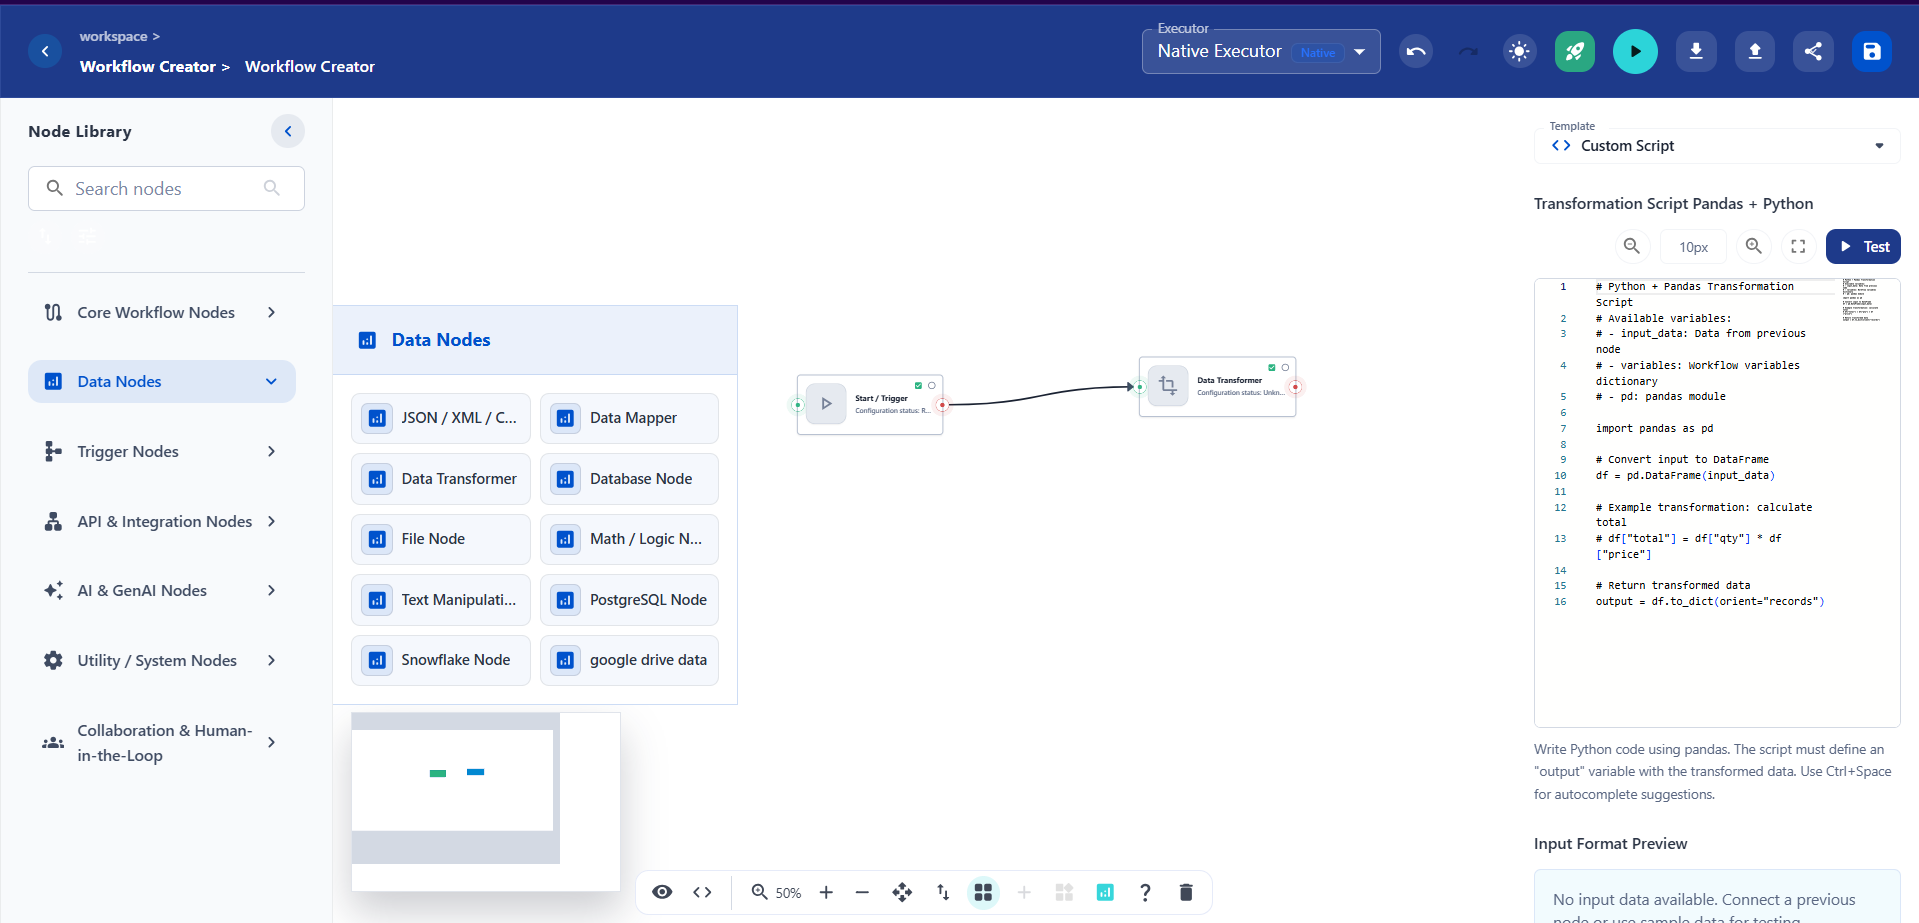Open help via the question mark icon
Image resolution: width=1919 pixels, height=923 pixels.
[x=1145, y=892]
